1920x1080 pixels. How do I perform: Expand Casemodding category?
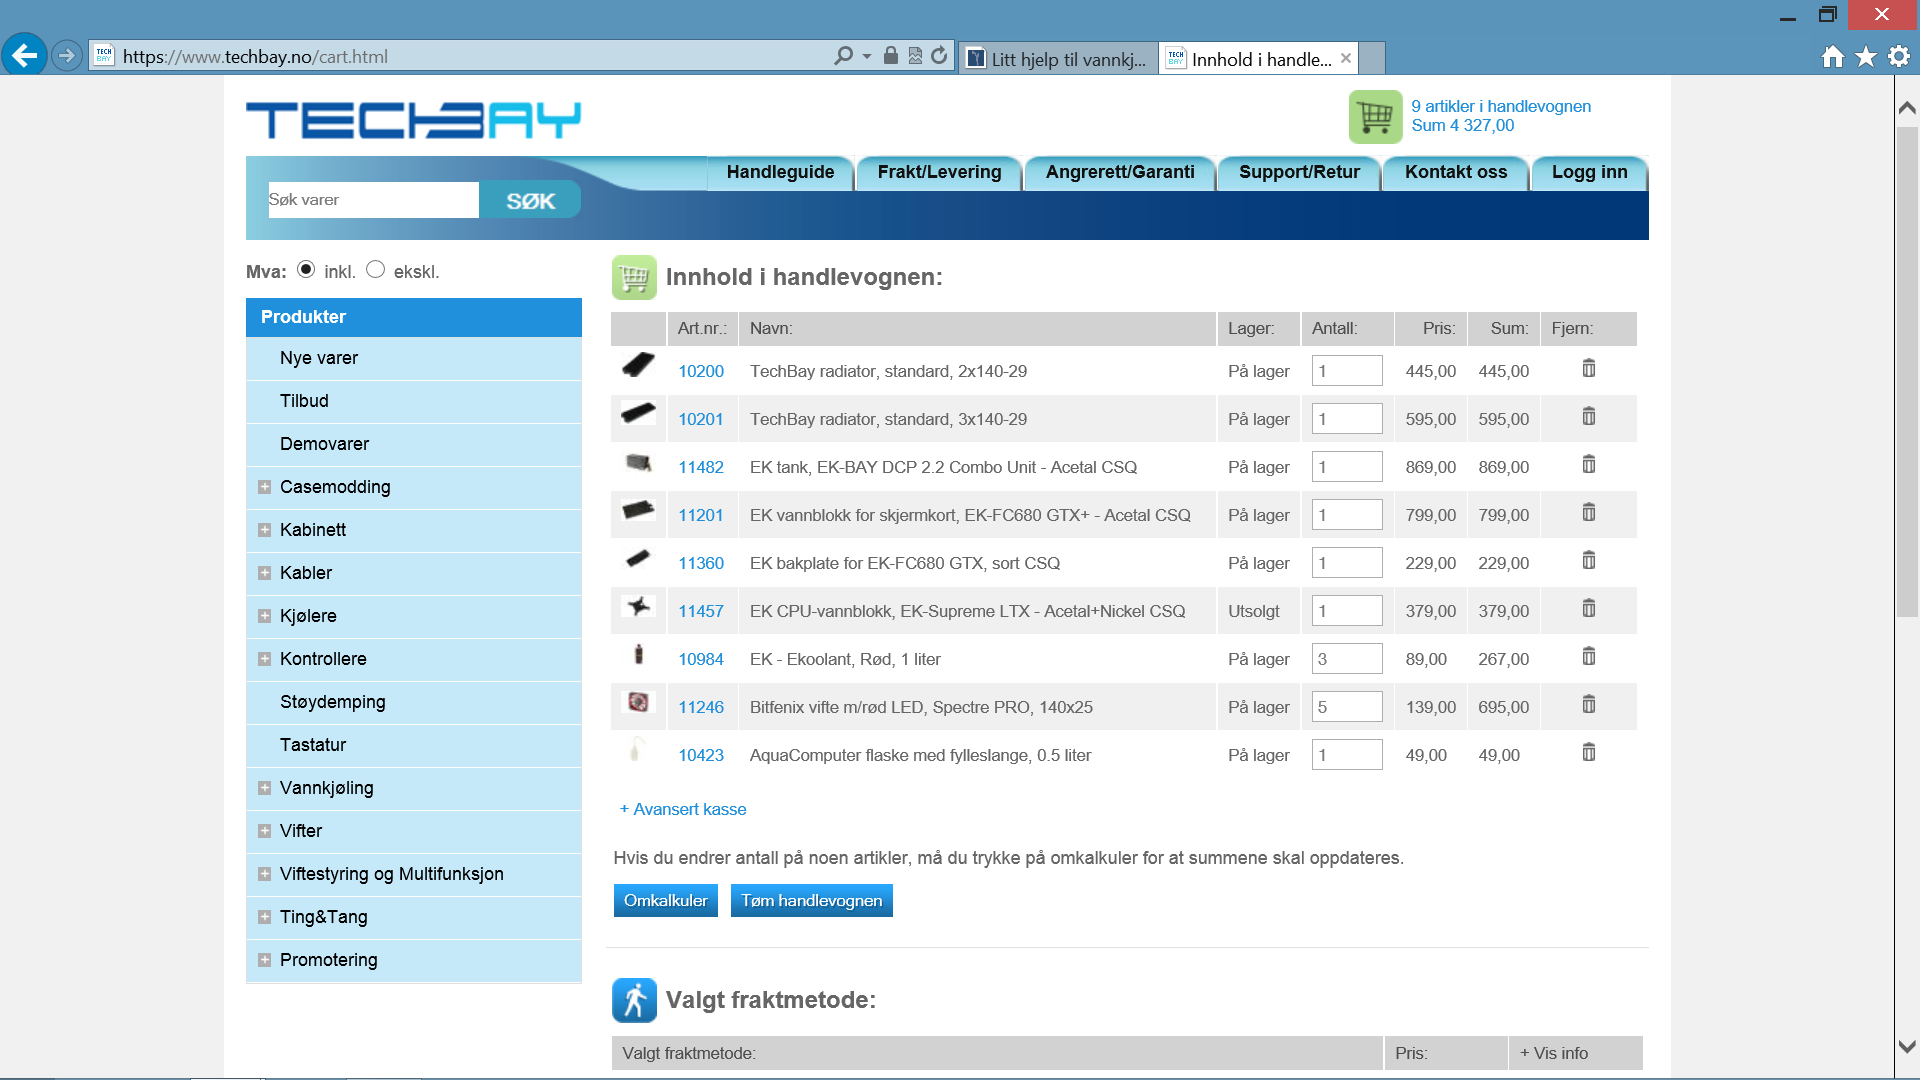(x=264, y=487)
